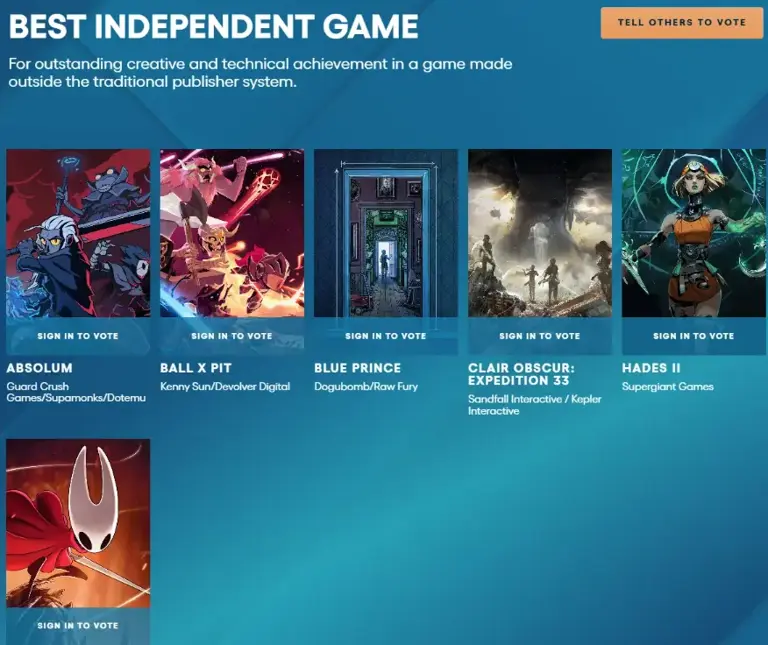
Task: Open the ABSOLUM title link
Action: [40, 368]
